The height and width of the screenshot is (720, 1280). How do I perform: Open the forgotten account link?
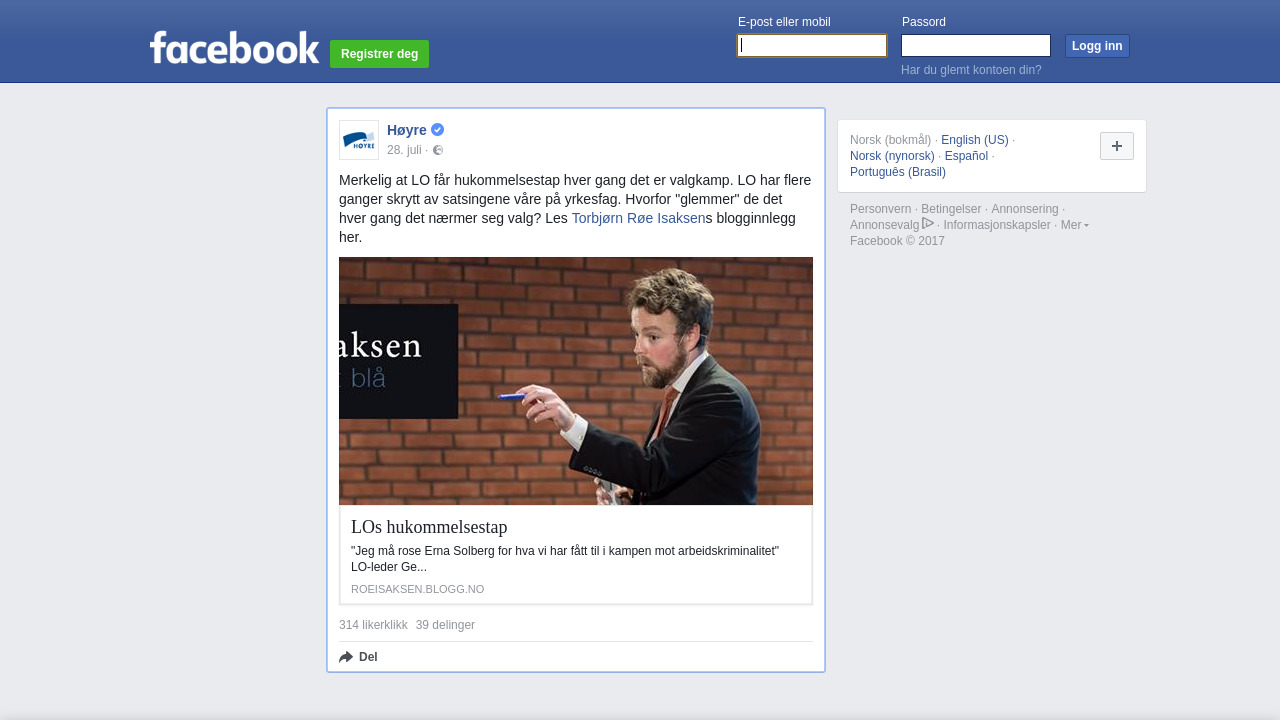971,70
